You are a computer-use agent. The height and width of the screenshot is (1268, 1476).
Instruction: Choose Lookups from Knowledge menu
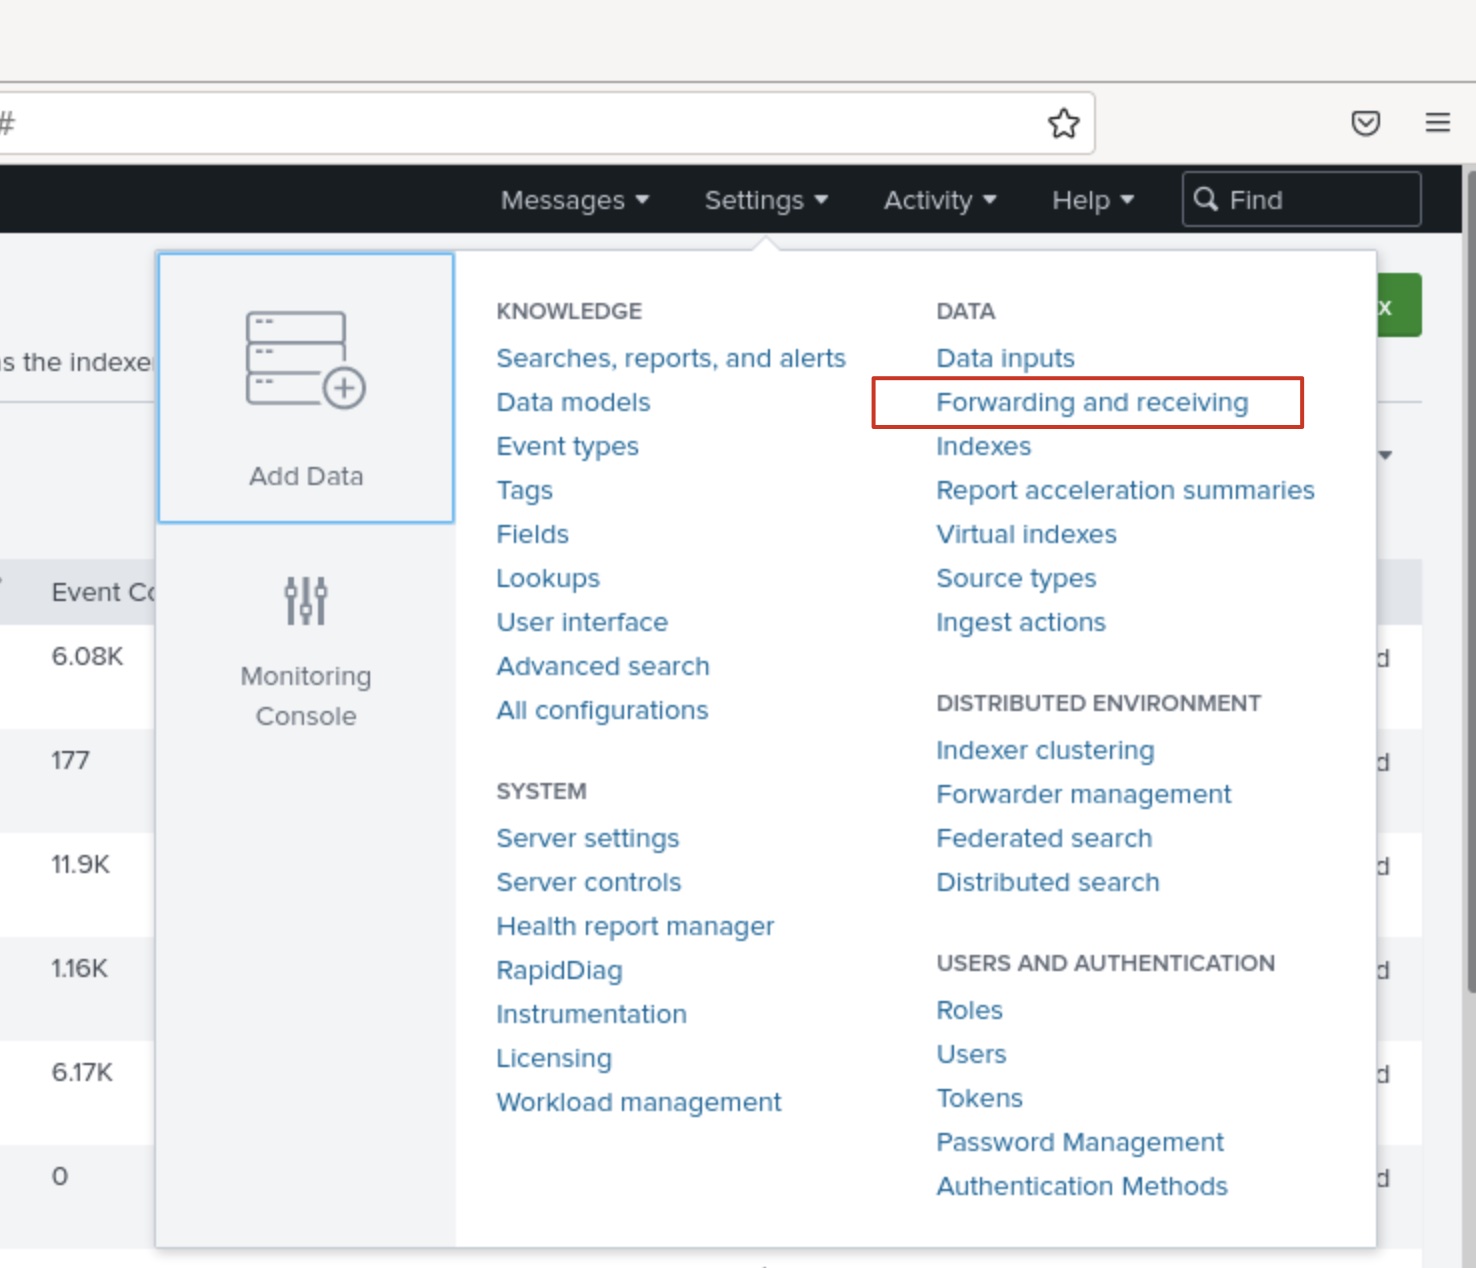coord(548,578)
